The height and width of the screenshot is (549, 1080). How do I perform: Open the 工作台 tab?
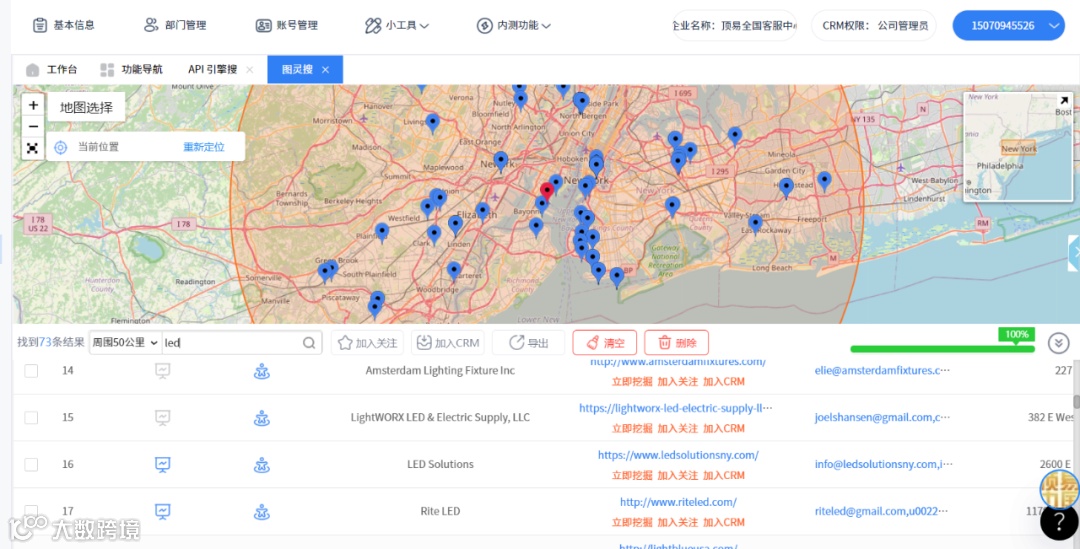pyautogui.click(x=52, y=70)
